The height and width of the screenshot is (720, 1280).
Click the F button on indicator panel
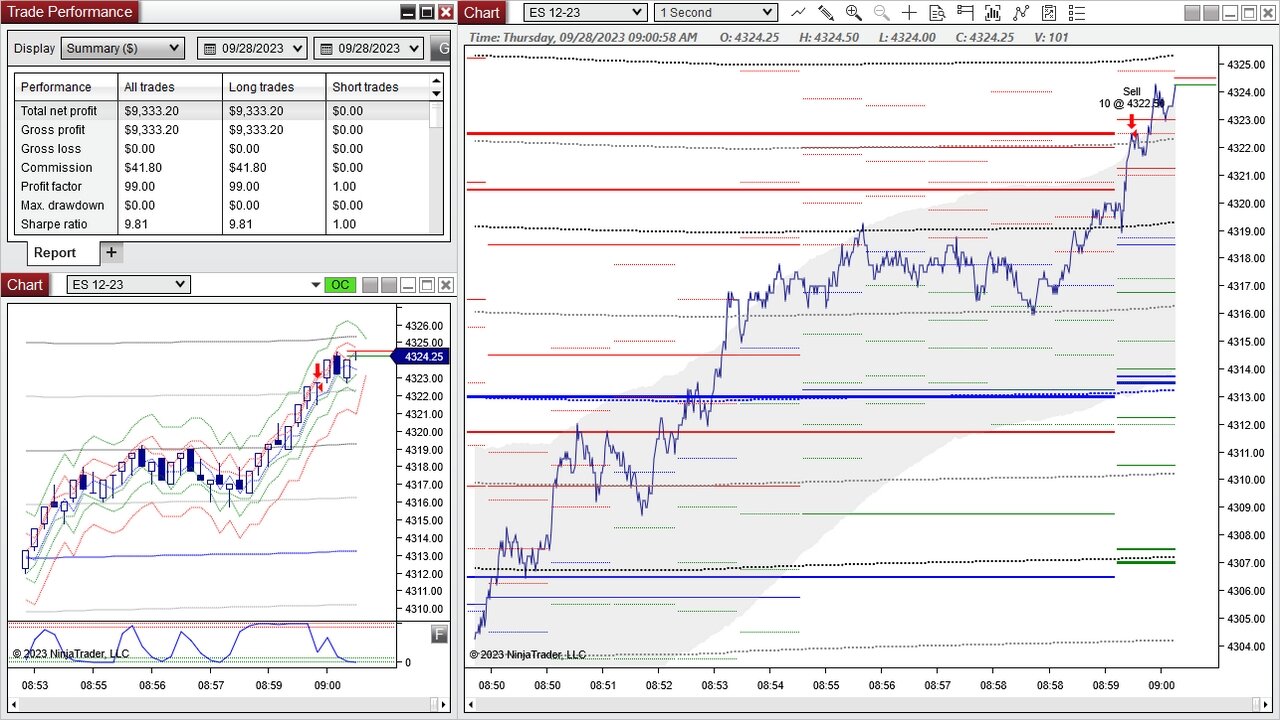click(439, 634)
